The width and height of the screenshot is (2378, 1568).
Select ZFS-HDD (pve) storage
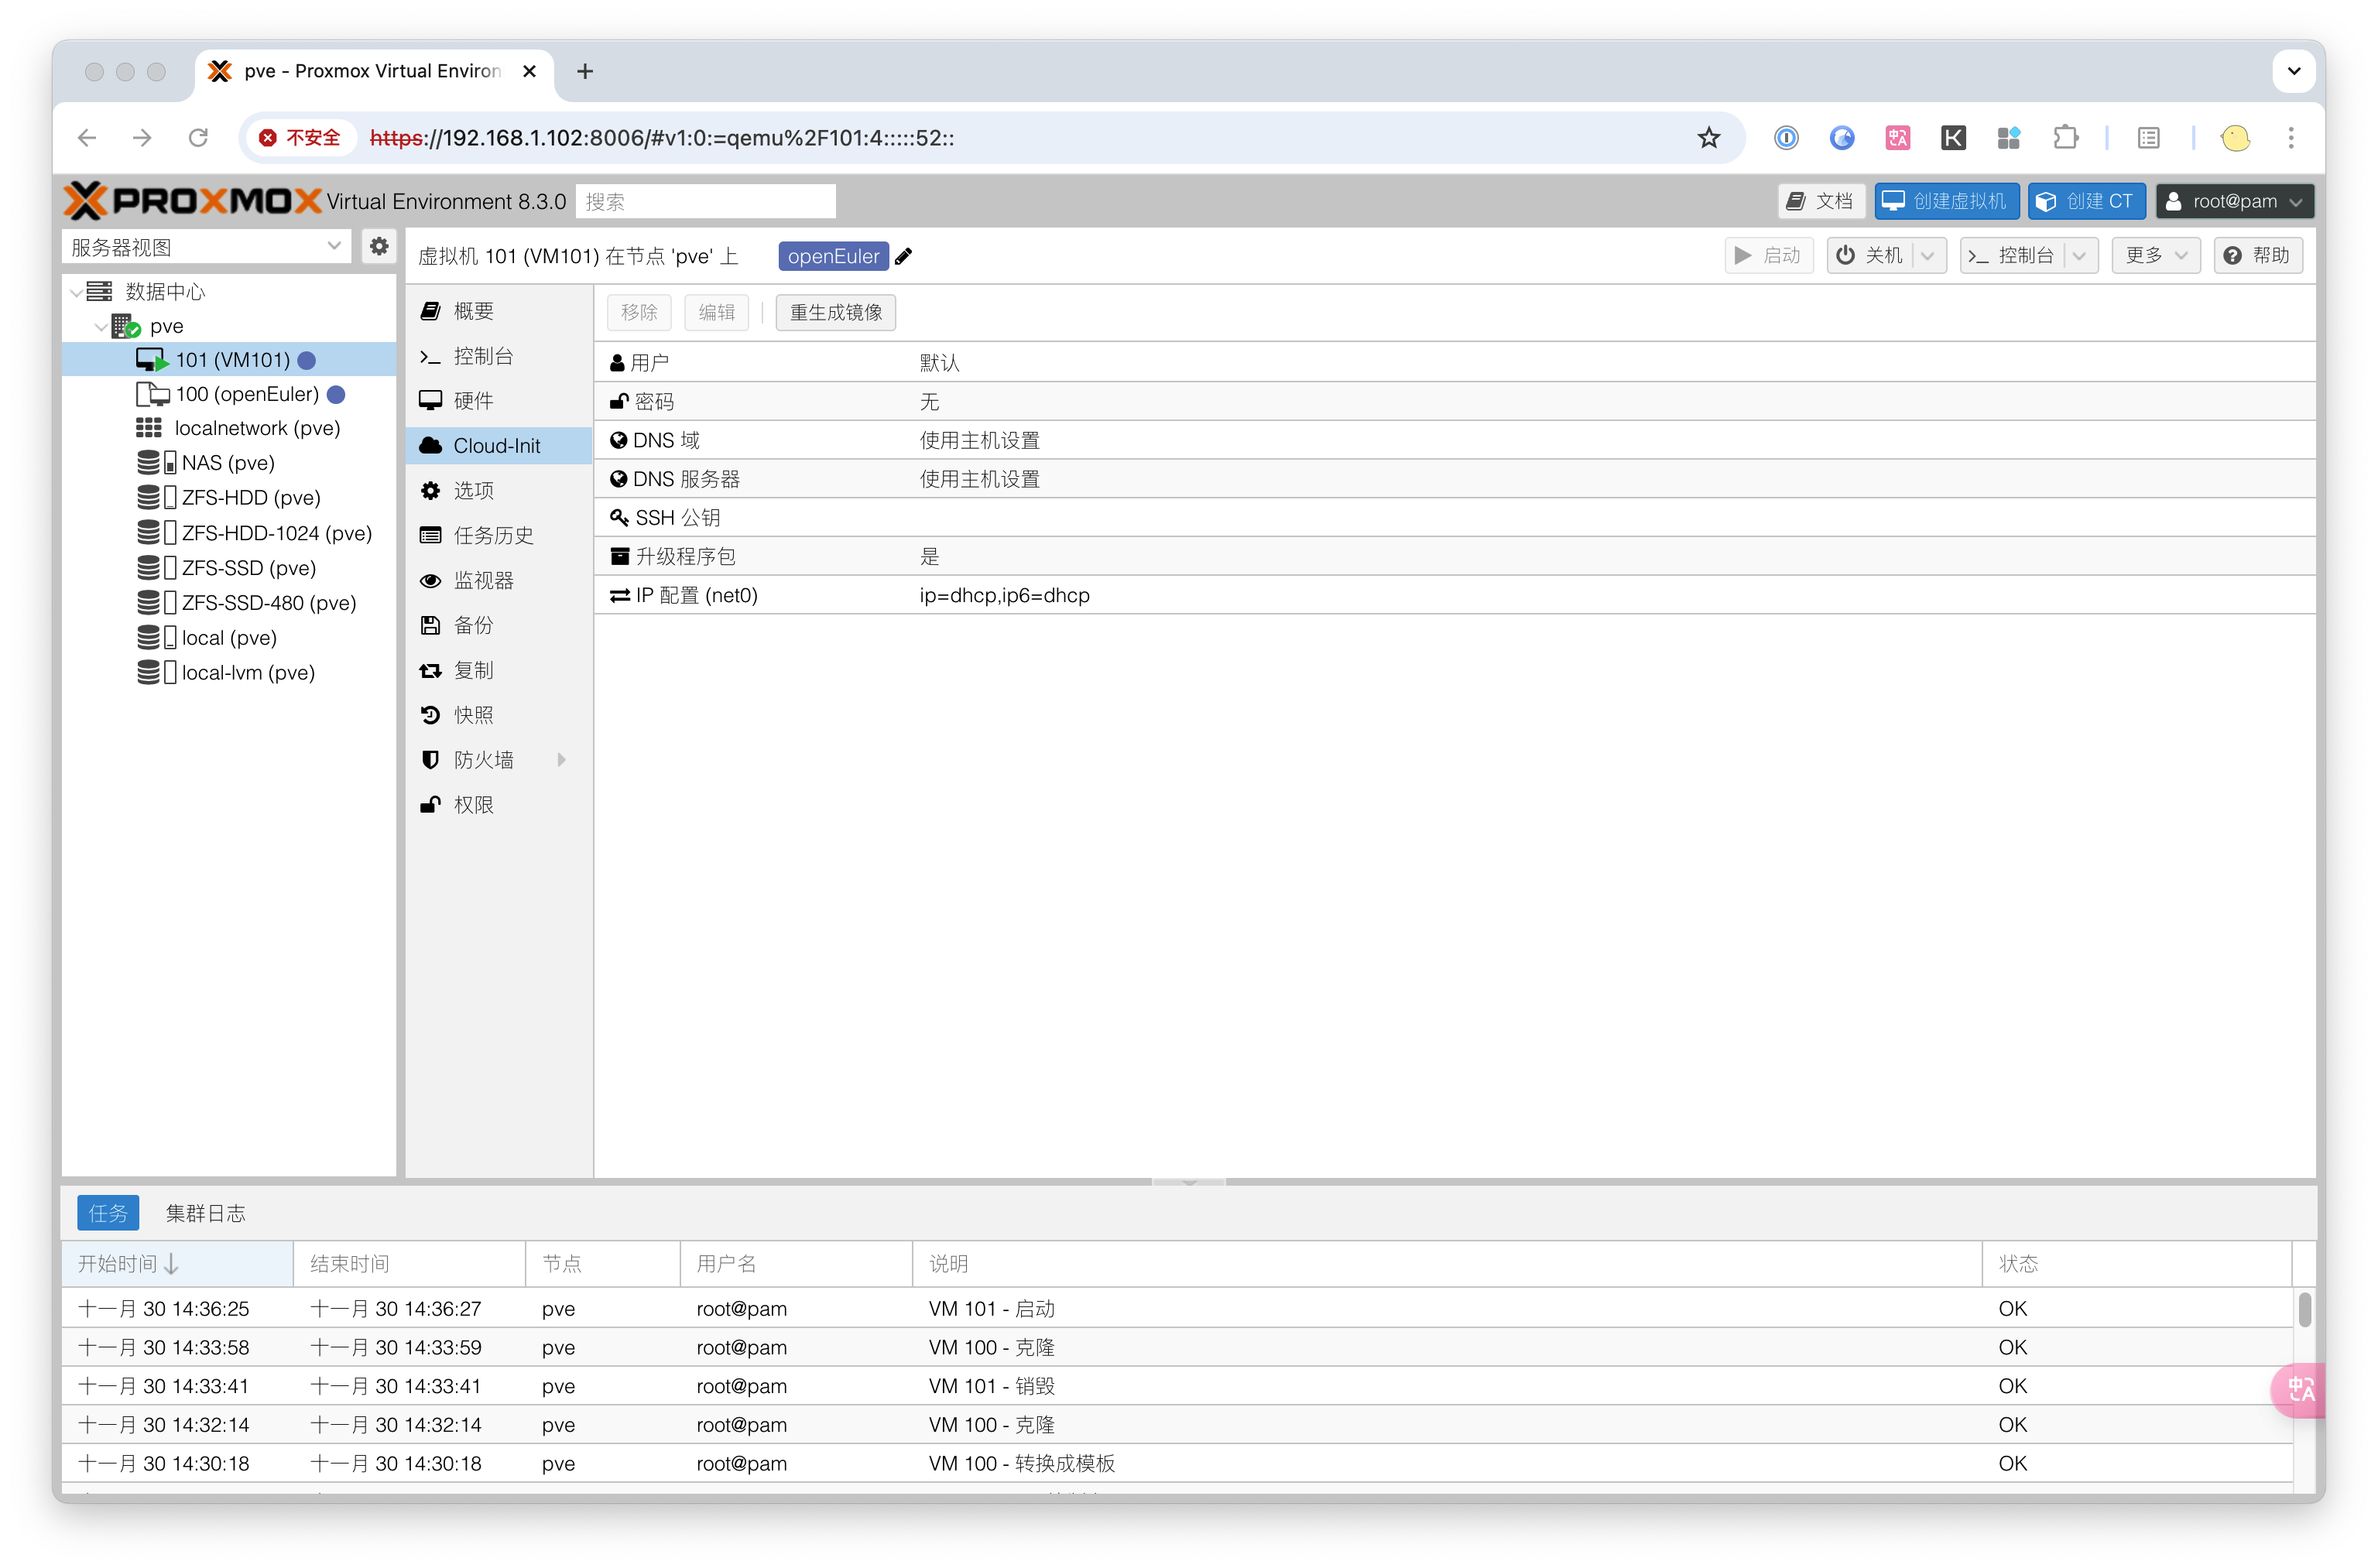229,498
